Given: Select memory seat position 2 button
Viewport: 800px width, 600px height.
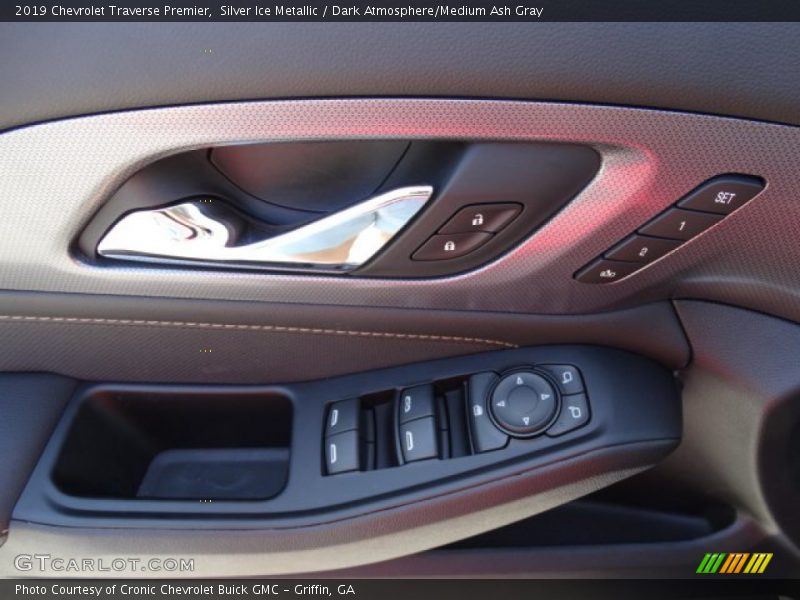Looking at the screenshot, I should pyautogui.click(x=643, y=251).
